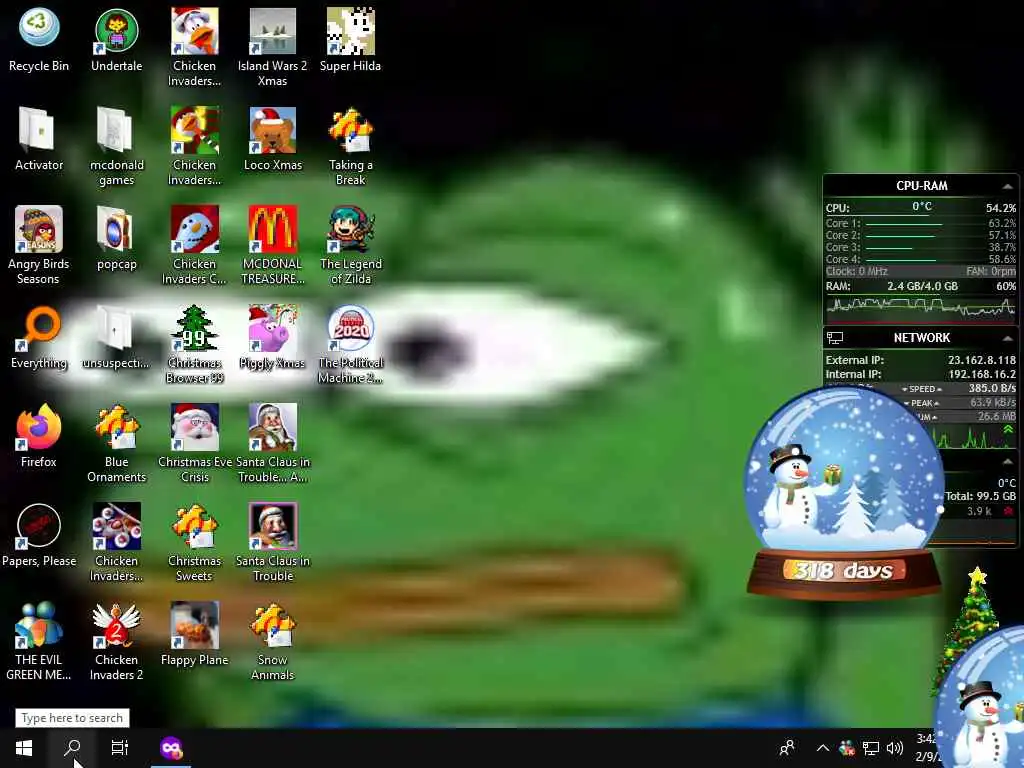Screen dimensions: 1024x768
Task: Click the External IP value 23.162.8.118
Action: 982,360
